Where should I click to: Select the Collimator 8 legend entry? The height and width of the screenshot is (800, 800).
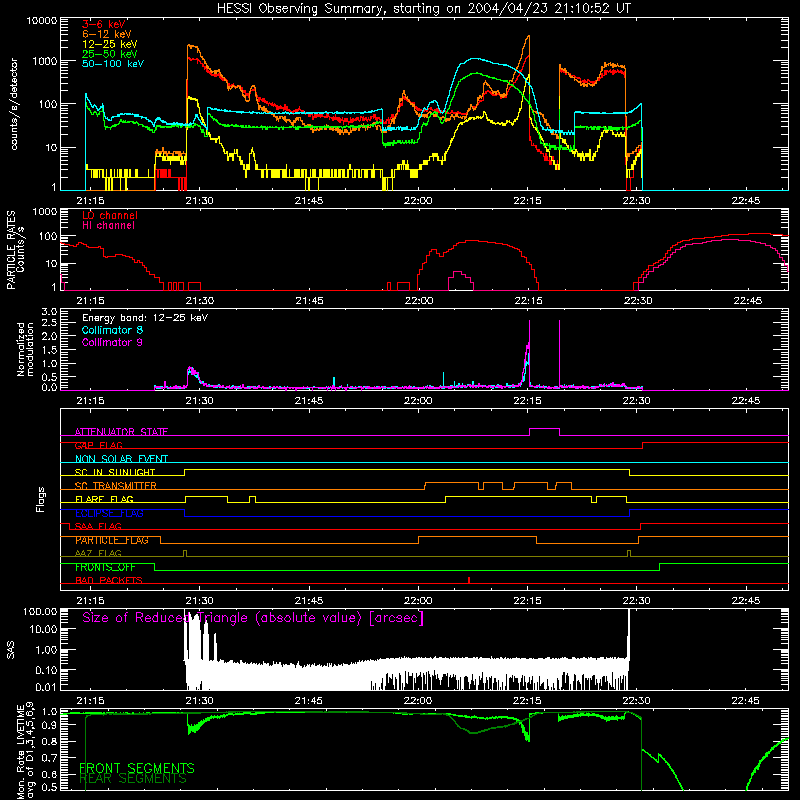(112, 330)
